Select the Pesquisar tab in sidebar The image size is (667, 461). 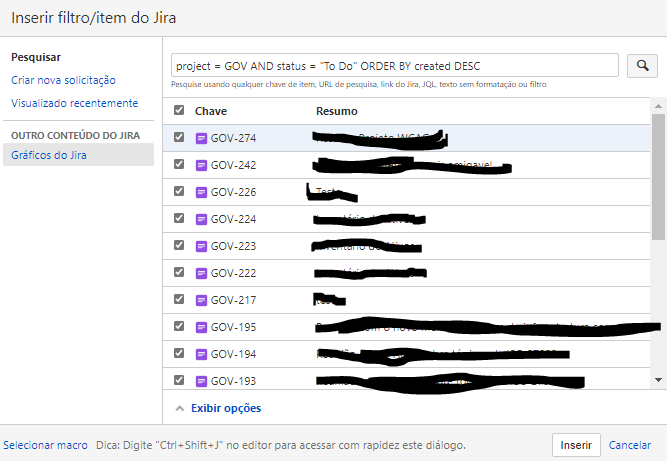(36, 57)
